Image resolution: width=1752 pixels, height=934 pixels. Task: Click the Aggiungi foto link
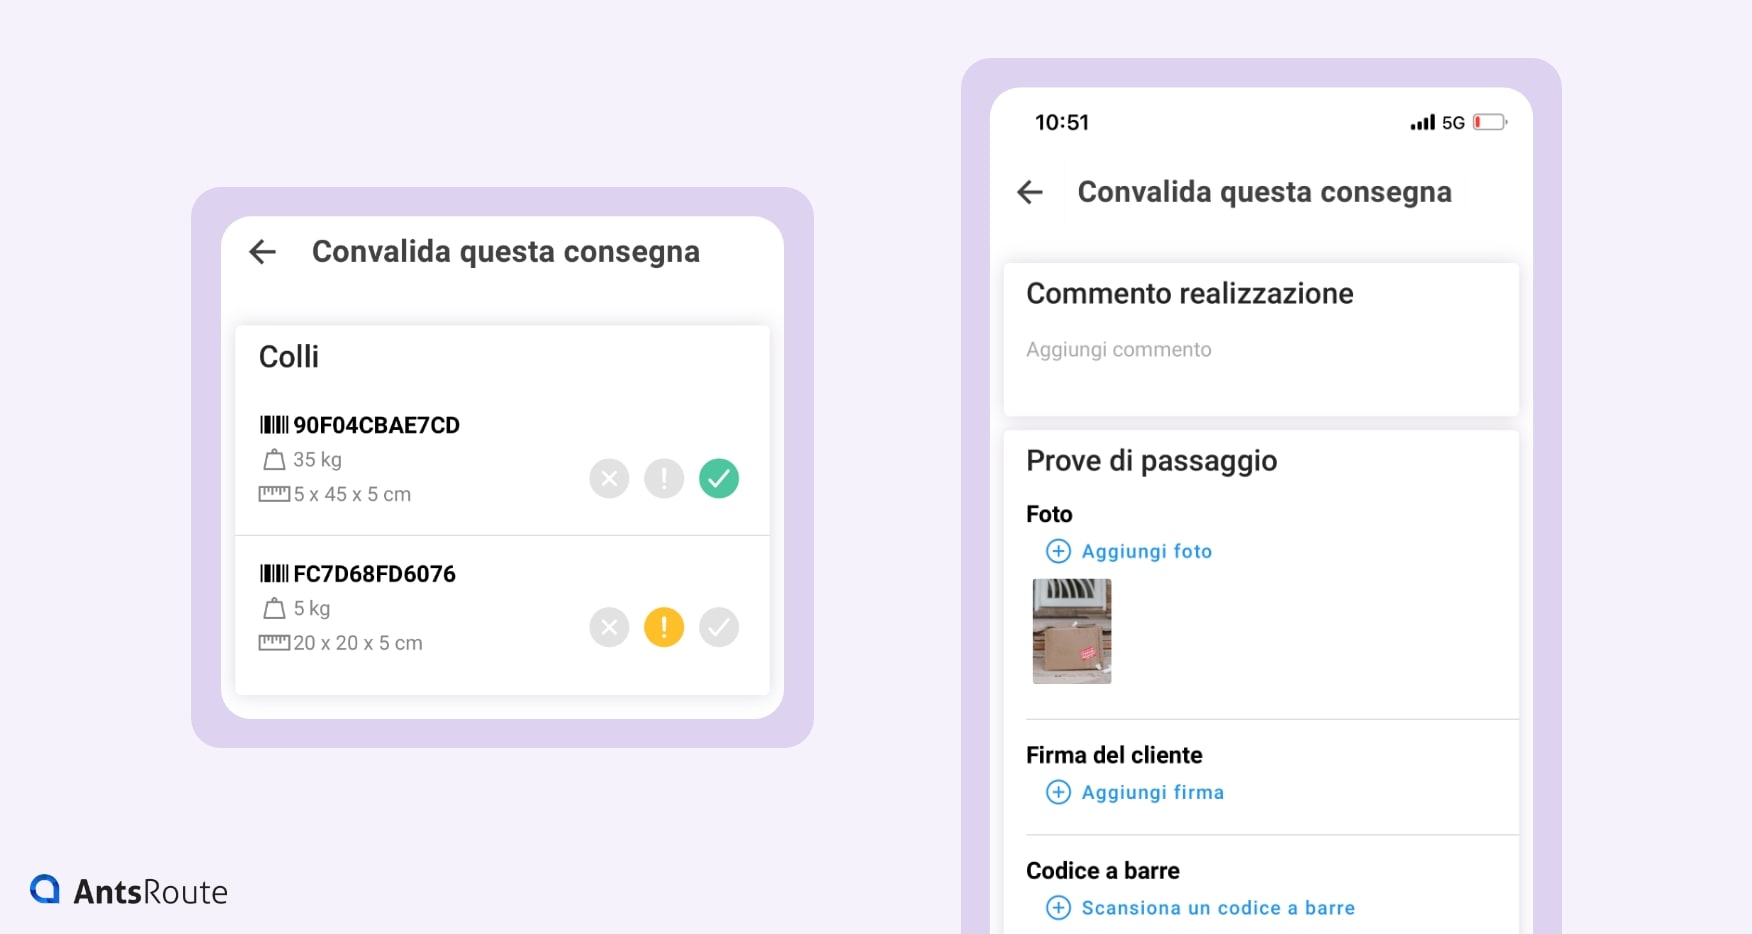pos(1146,551)
